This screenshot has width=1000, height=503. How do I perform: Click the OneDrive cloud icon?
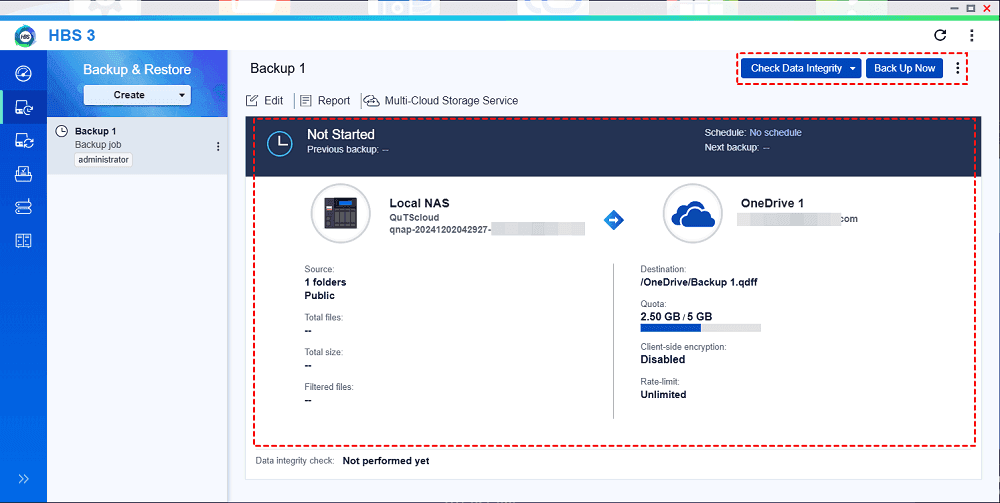tap(692, 213)
